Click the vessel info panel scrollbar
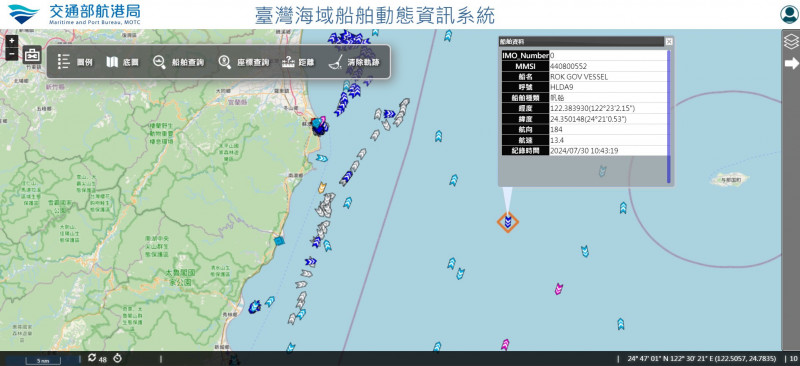This screenshot has height=366, width=800. pyautogui.click(x=669, y=116)
